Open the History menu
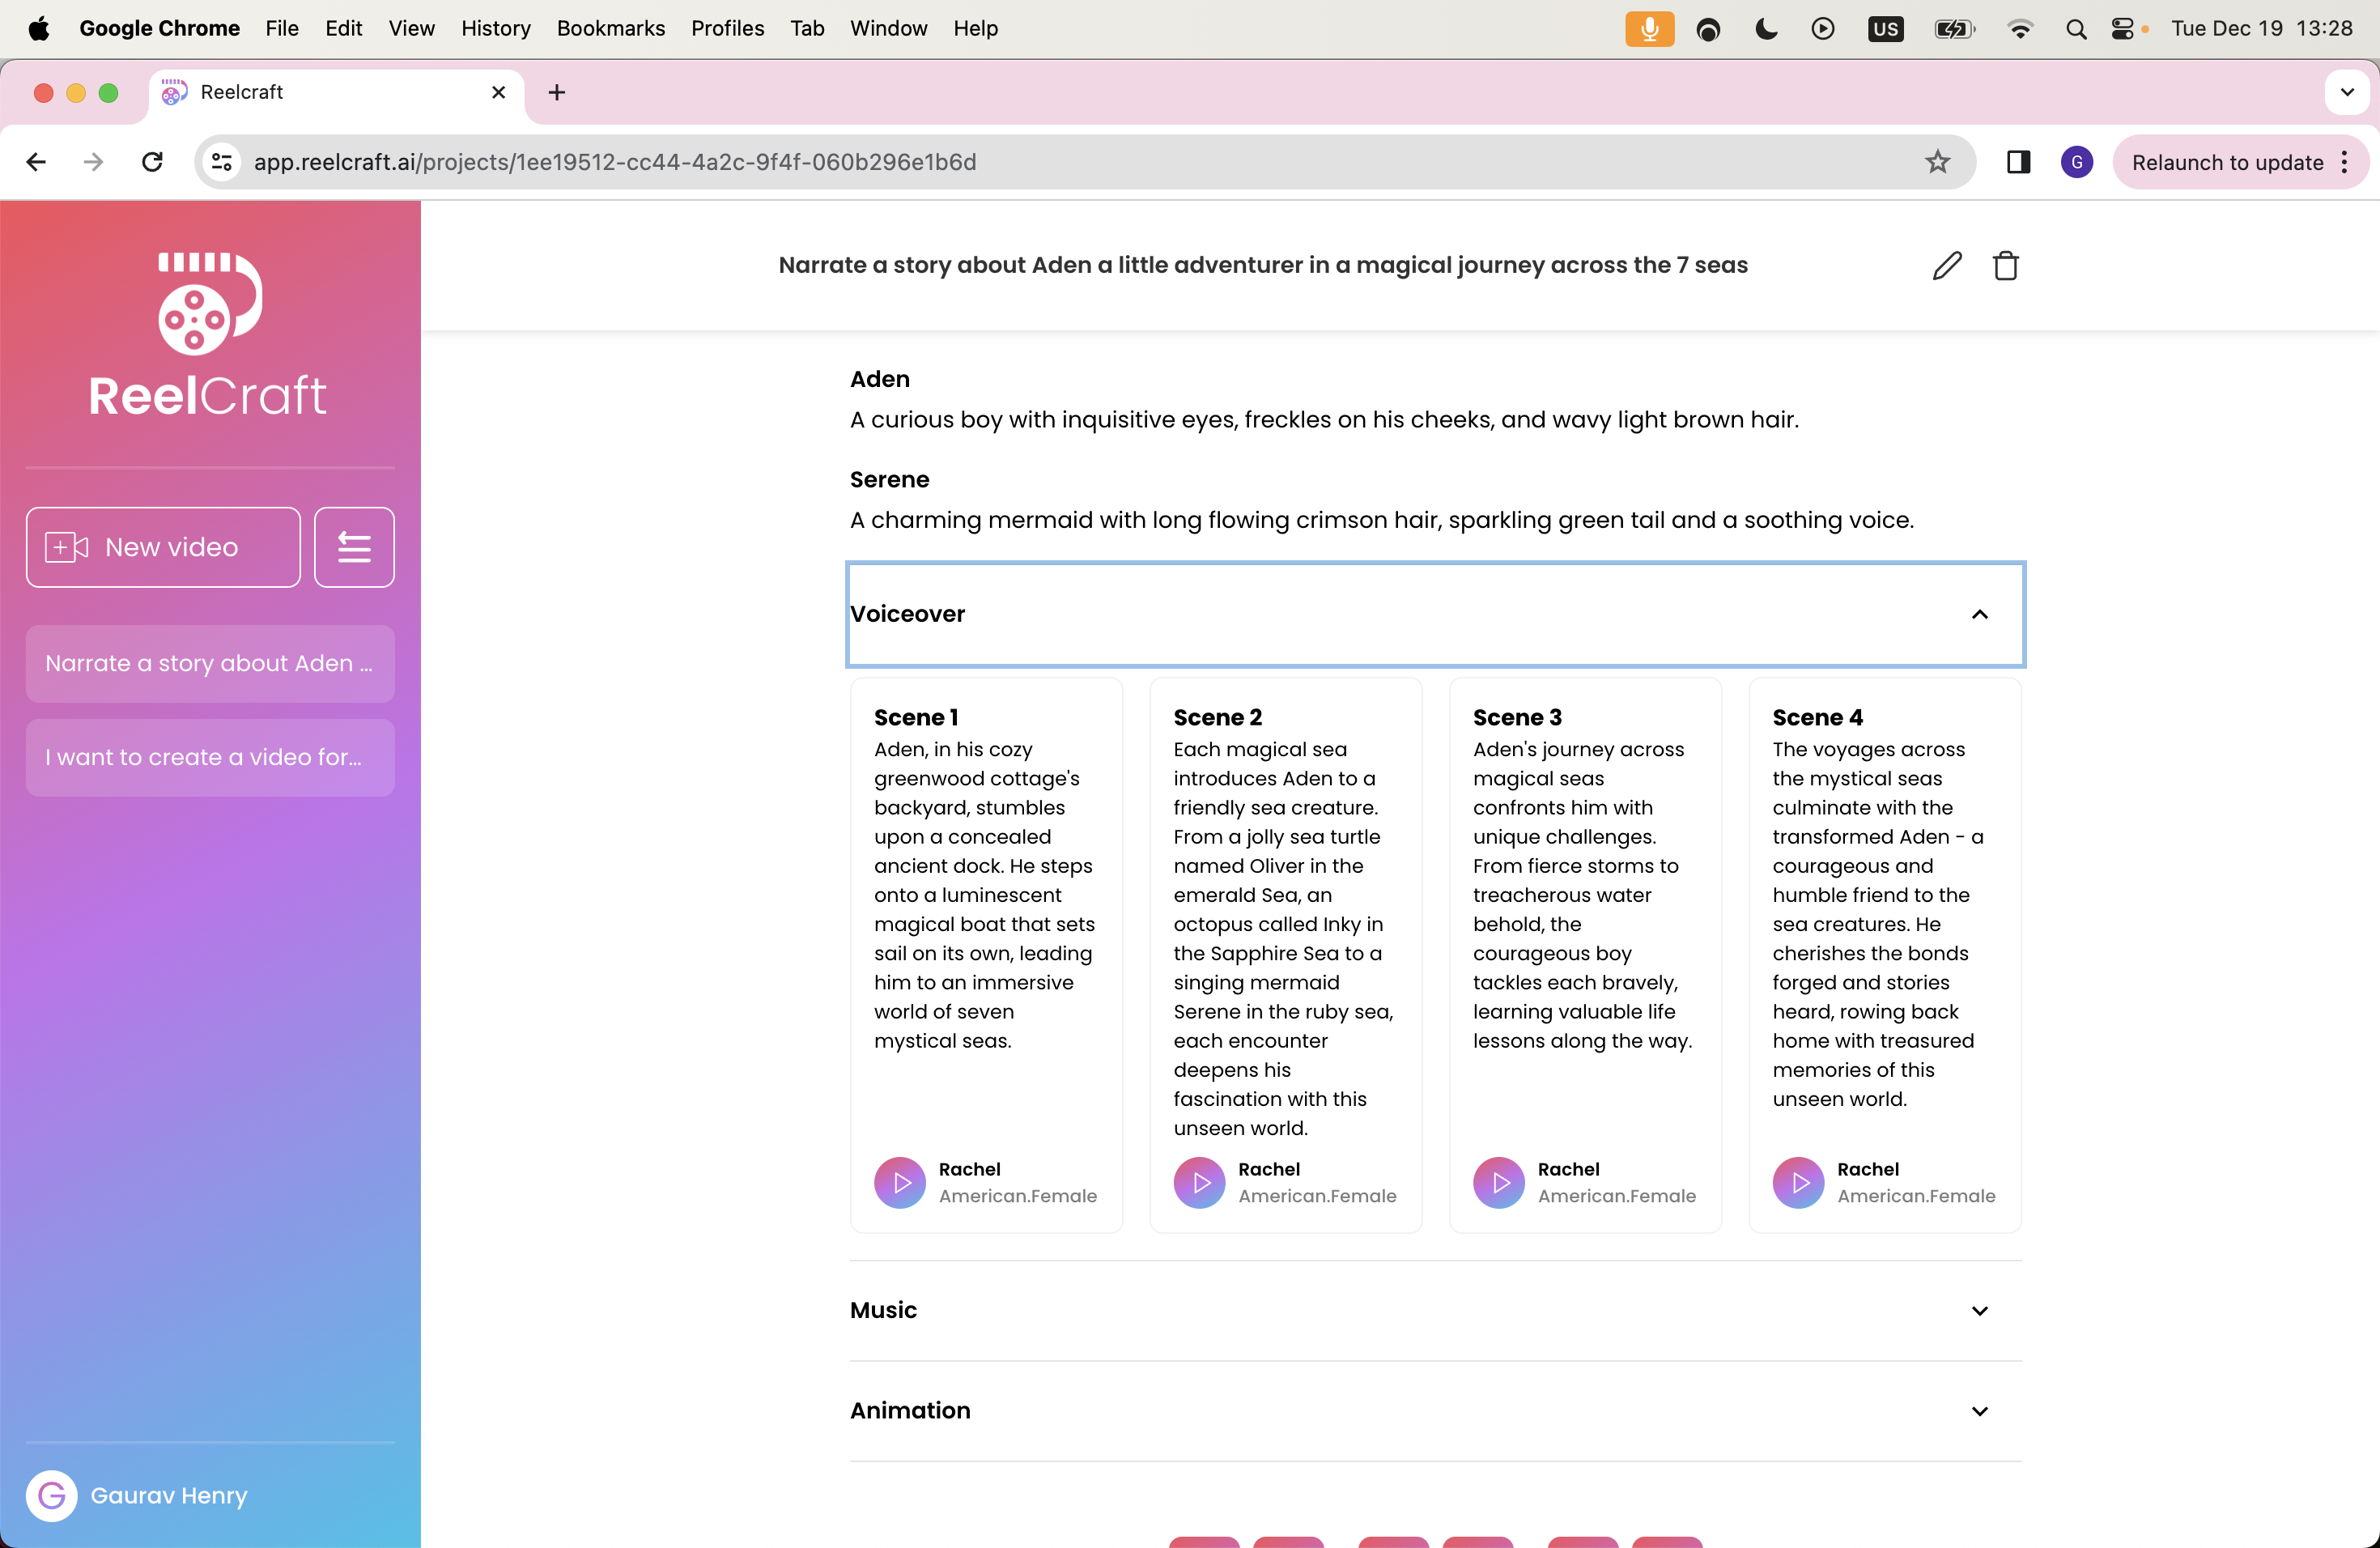The image size is (2380, 1548). [x=495, y=28]
